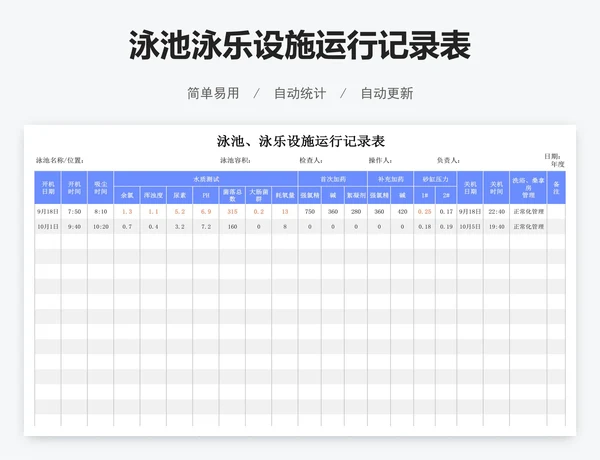Click the 泳池容积 label
Screen dimensions: 600x460
coord(235,160)
